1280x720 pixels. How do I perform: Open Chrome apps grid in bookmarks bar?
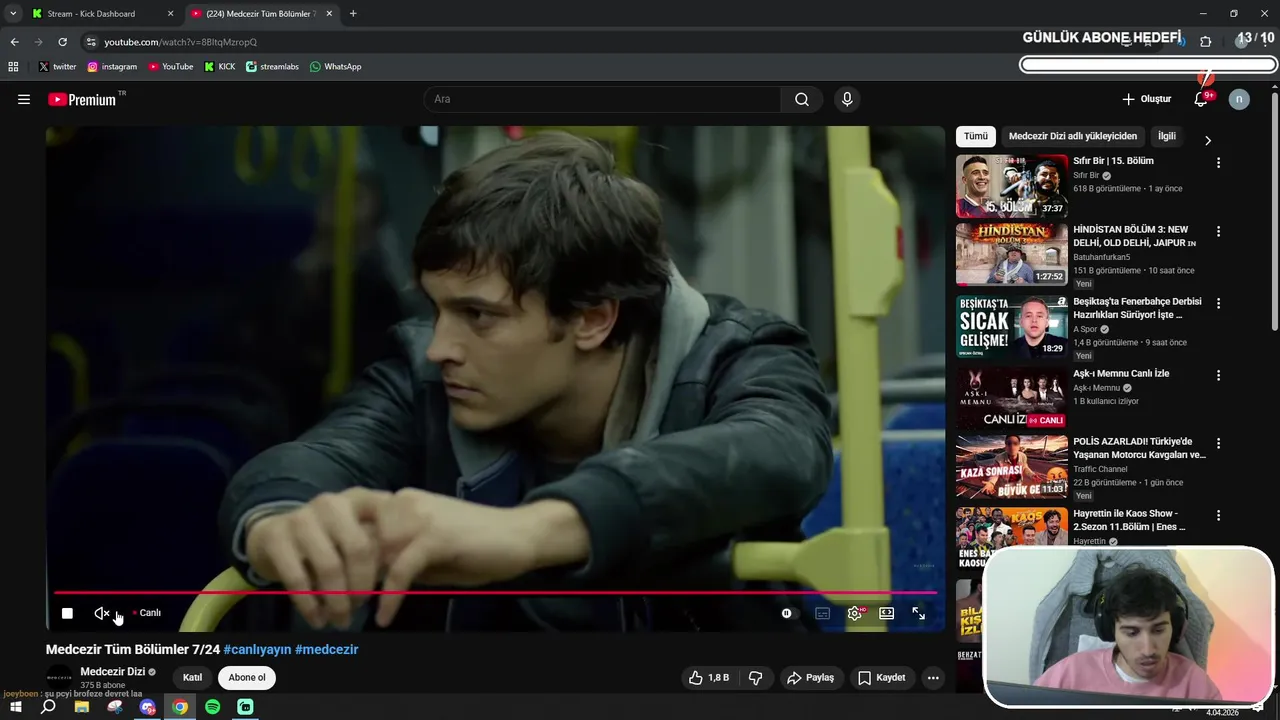(13, 67)
